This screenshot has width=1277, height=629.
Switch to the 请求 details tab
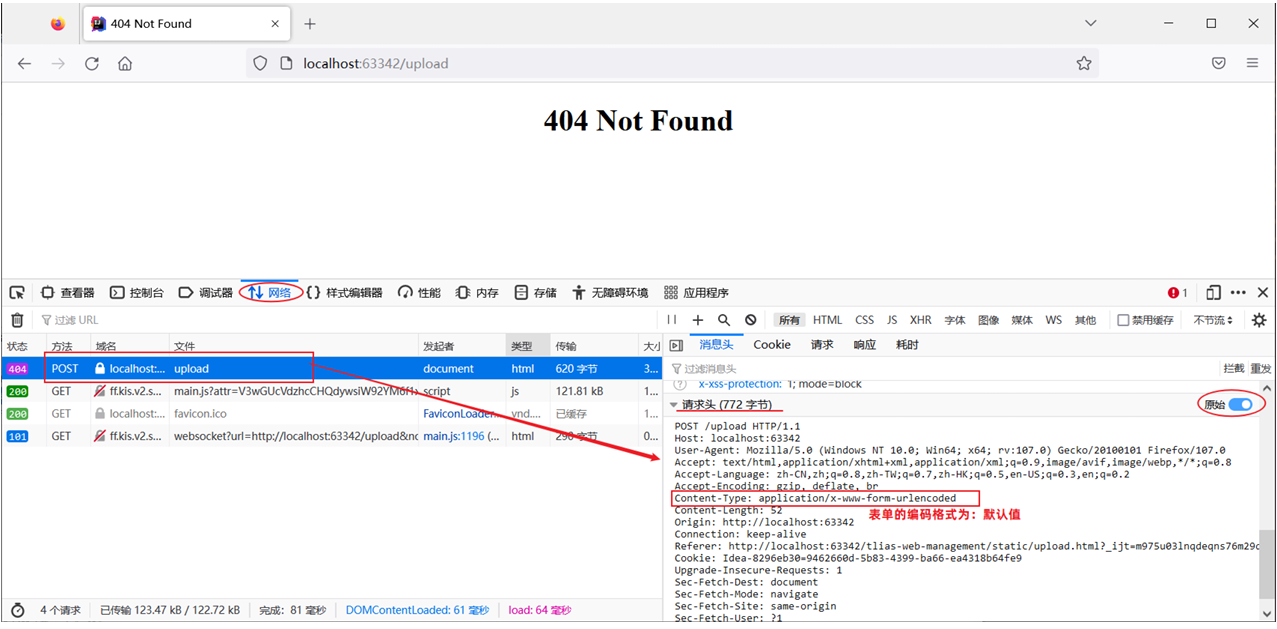[x=822, y=345]
